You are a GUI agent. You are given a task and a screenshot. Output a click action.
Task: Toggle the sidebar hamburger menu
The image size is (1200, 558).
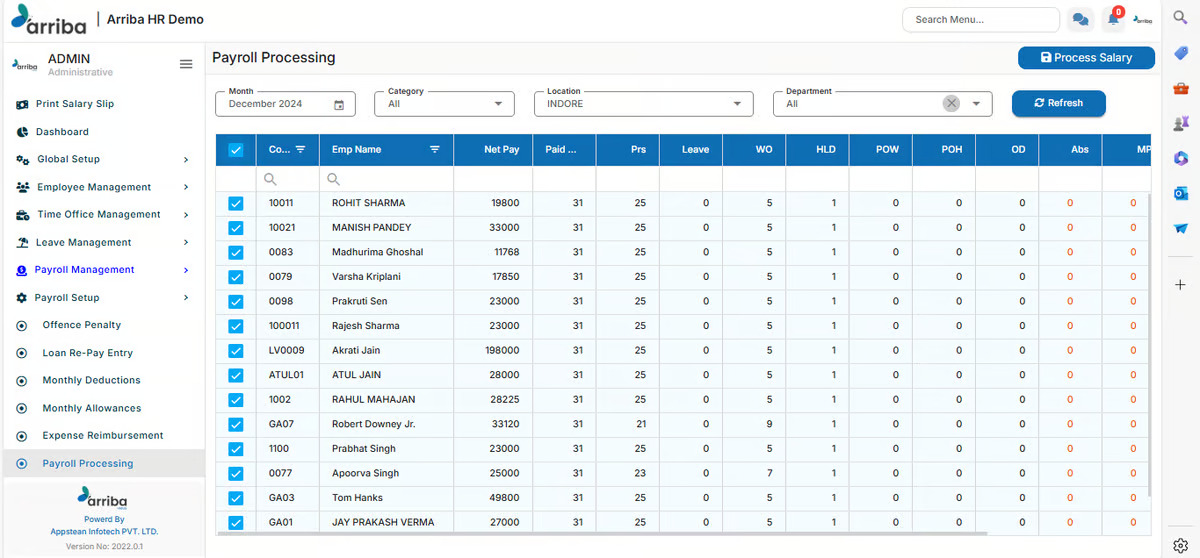coord(185,64)
